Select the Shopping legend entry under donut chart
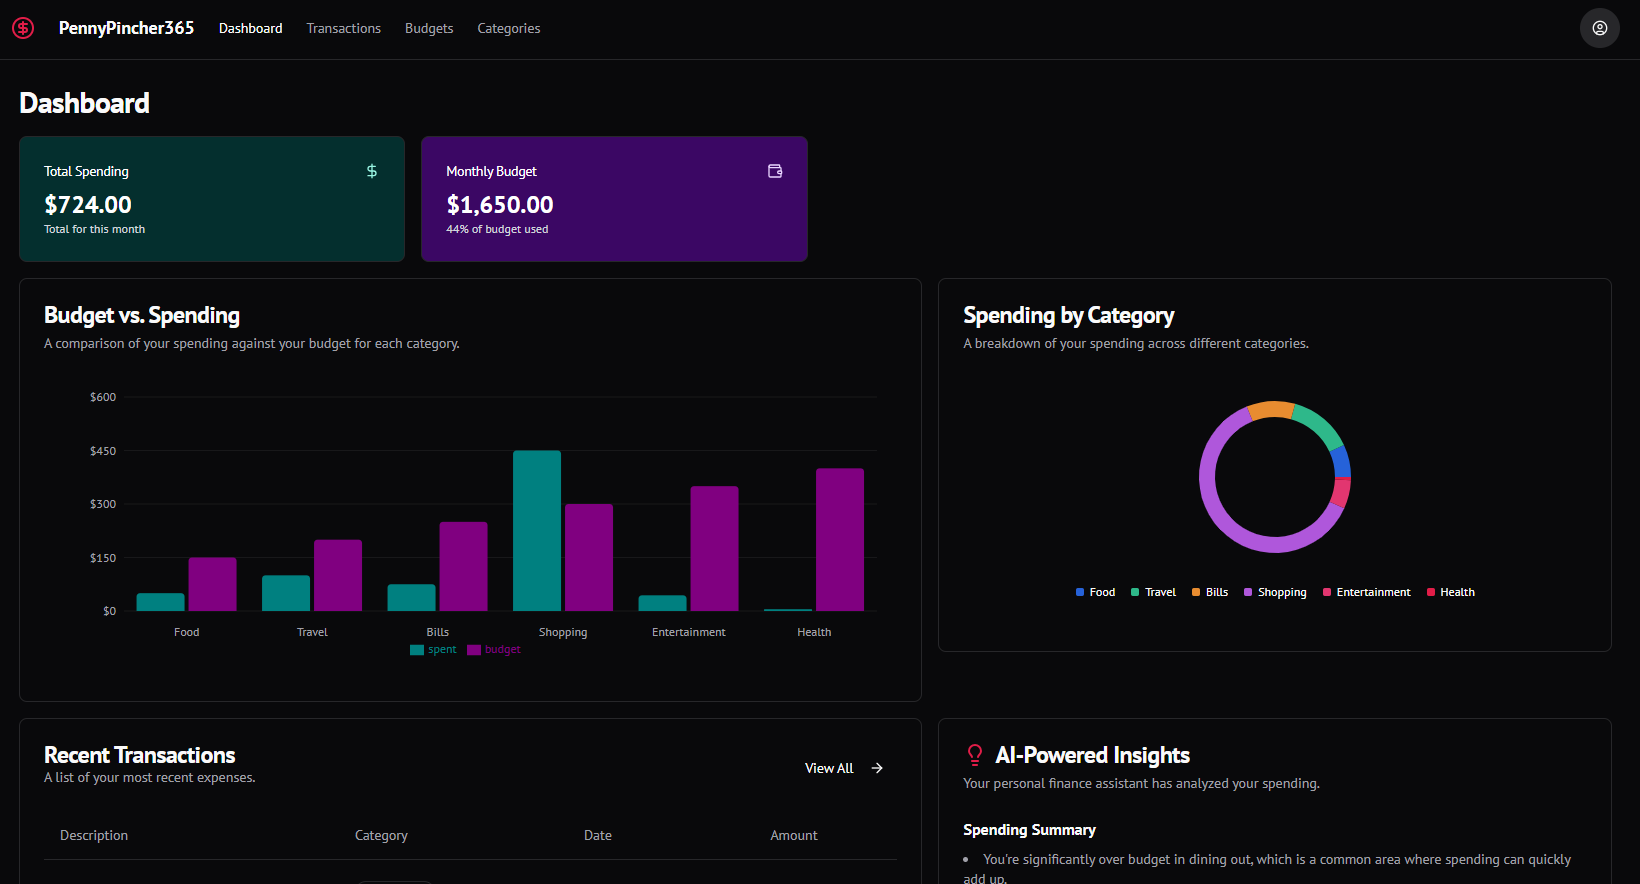 click(1275, 592)
